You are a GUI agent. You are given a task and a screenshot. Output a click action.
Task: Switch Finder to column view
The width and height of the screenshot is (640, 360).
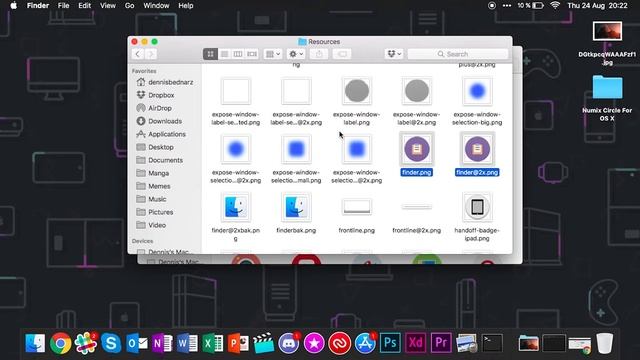(x=238, y=54)
